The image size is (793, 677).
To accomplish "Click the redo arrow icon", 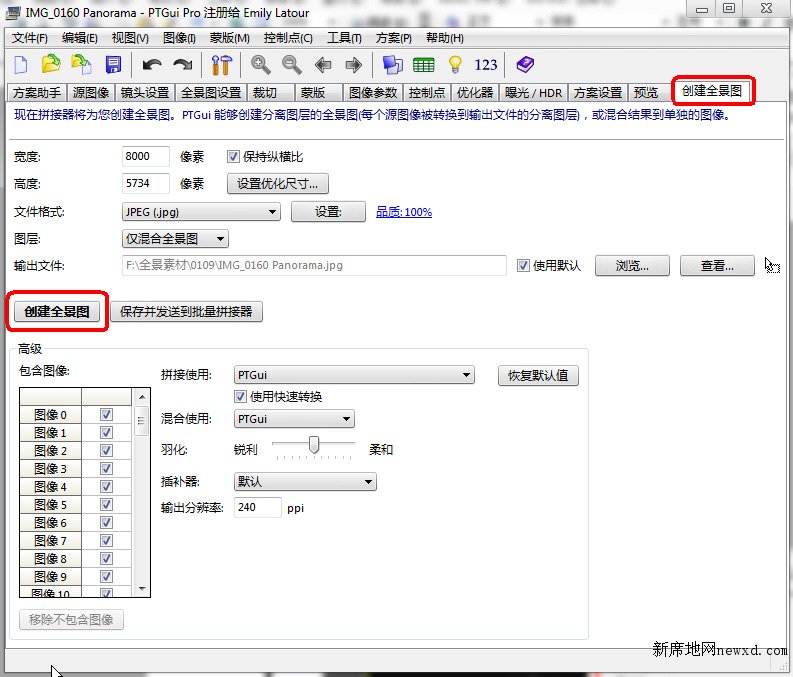I will [183, 65].
